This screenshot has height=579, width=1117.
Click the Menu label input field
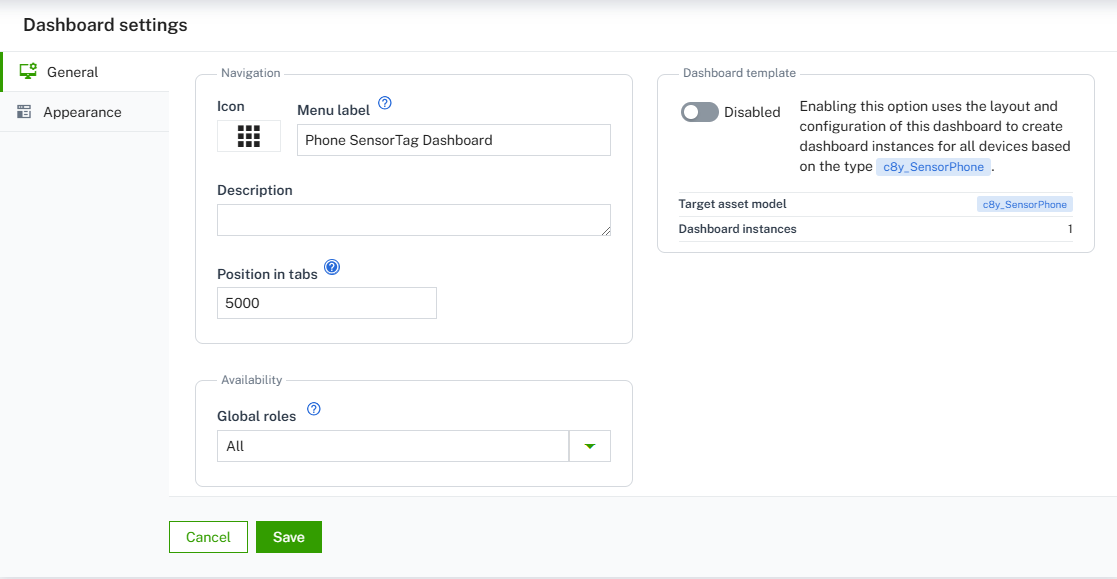tap(453, 140)
